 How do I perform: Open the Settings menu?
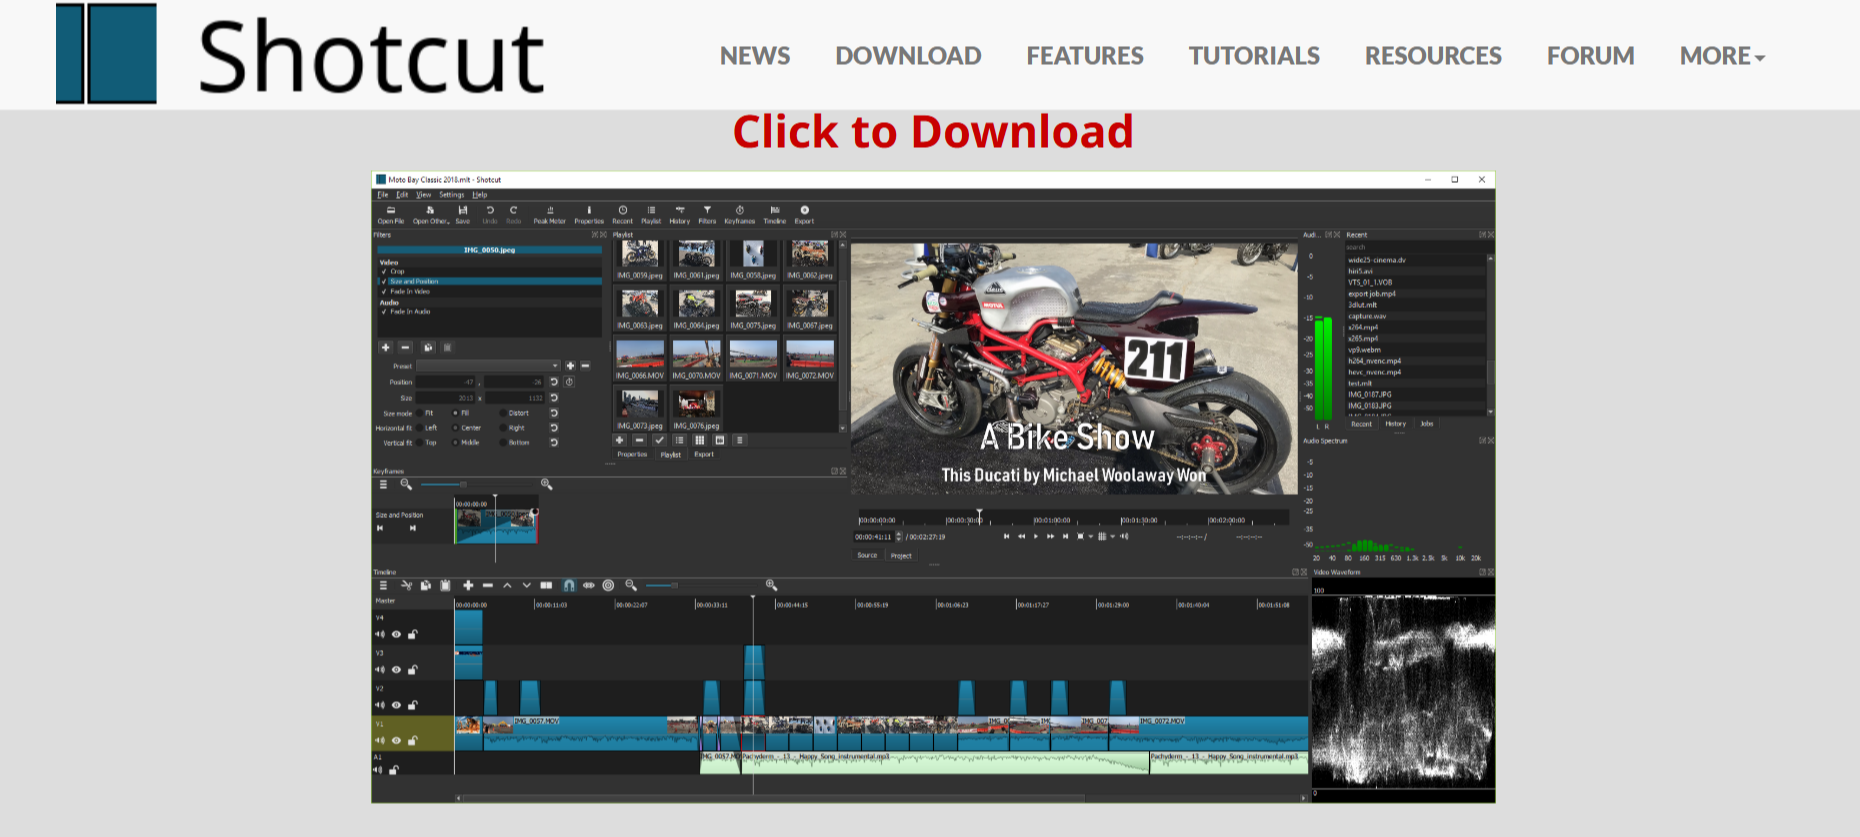(452, 195)
